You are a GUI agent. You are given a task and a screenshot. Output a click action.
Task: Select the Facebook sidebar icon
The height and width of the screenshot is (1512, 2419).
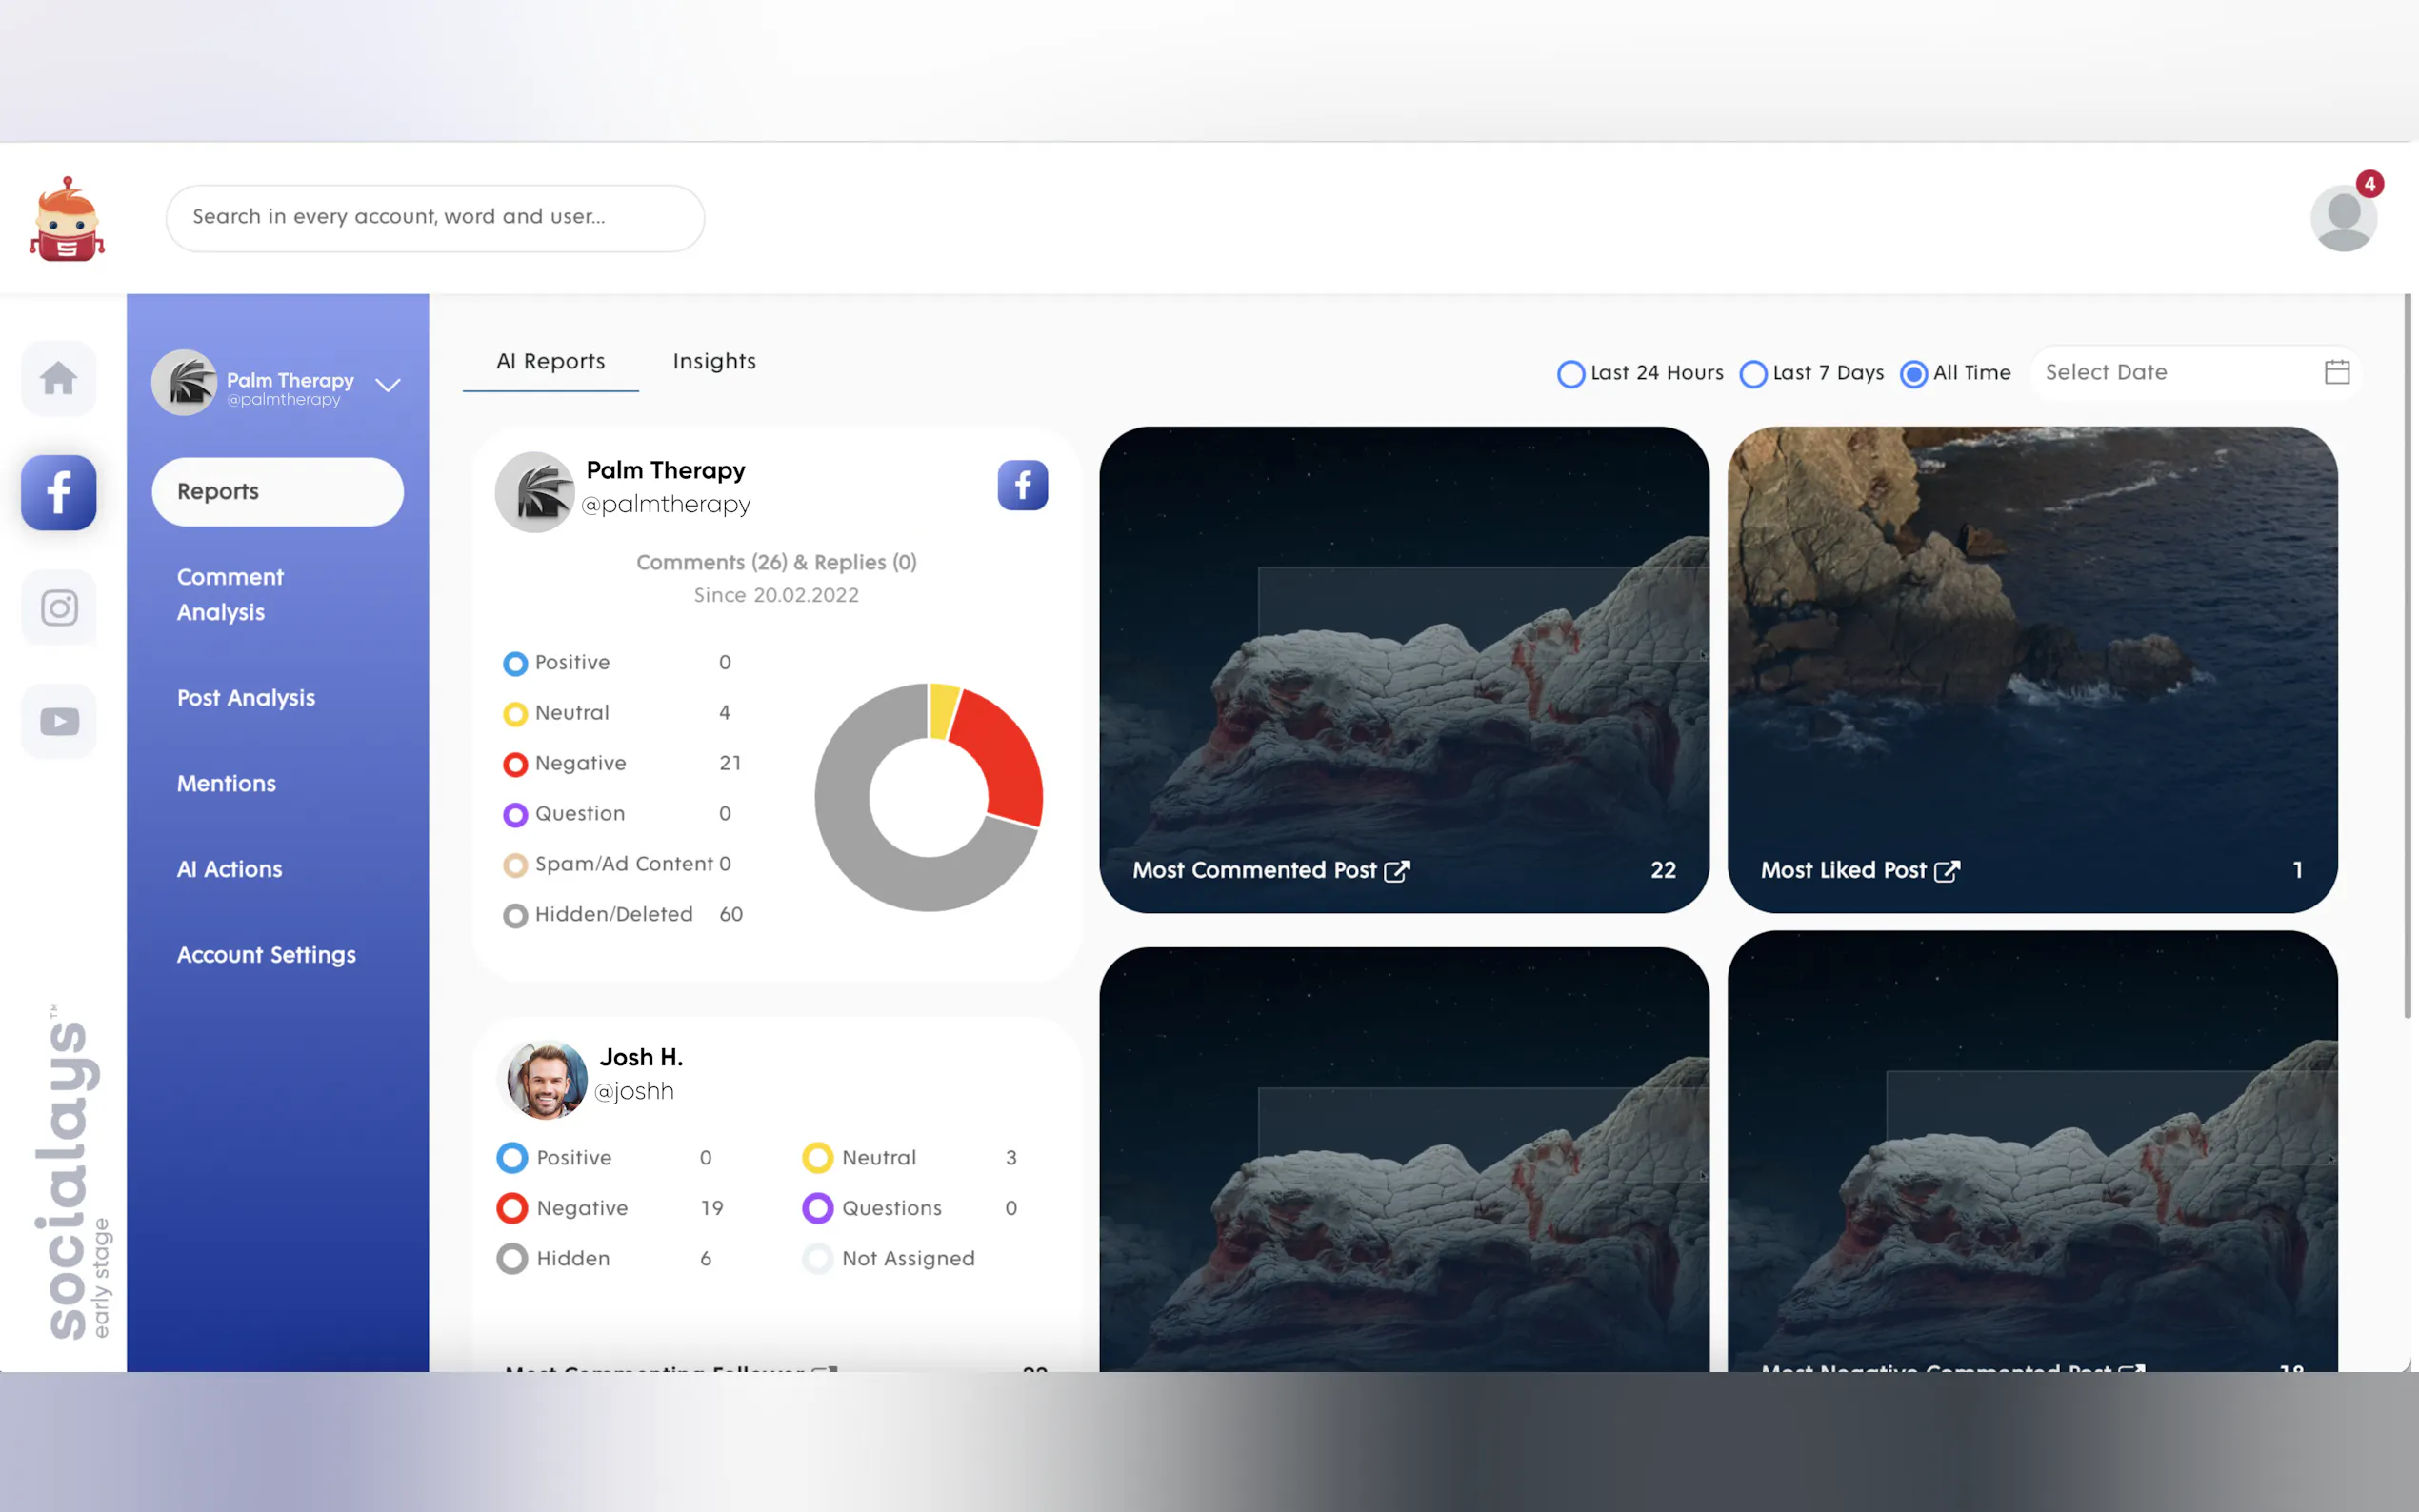(58, 492)
